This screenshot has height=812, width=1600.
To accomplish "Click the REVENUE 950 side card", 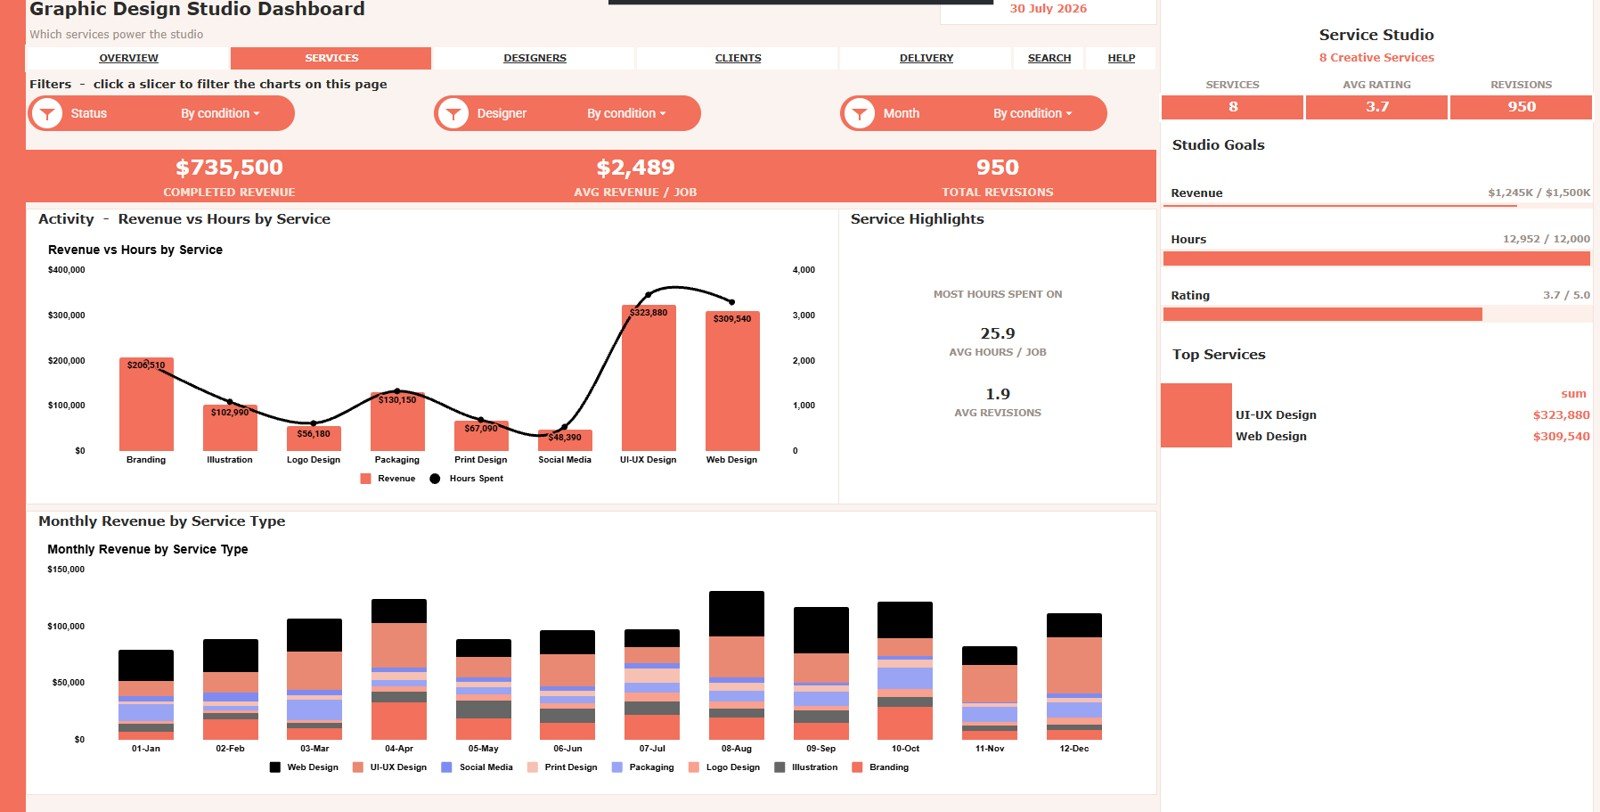I will point(1521,107).
